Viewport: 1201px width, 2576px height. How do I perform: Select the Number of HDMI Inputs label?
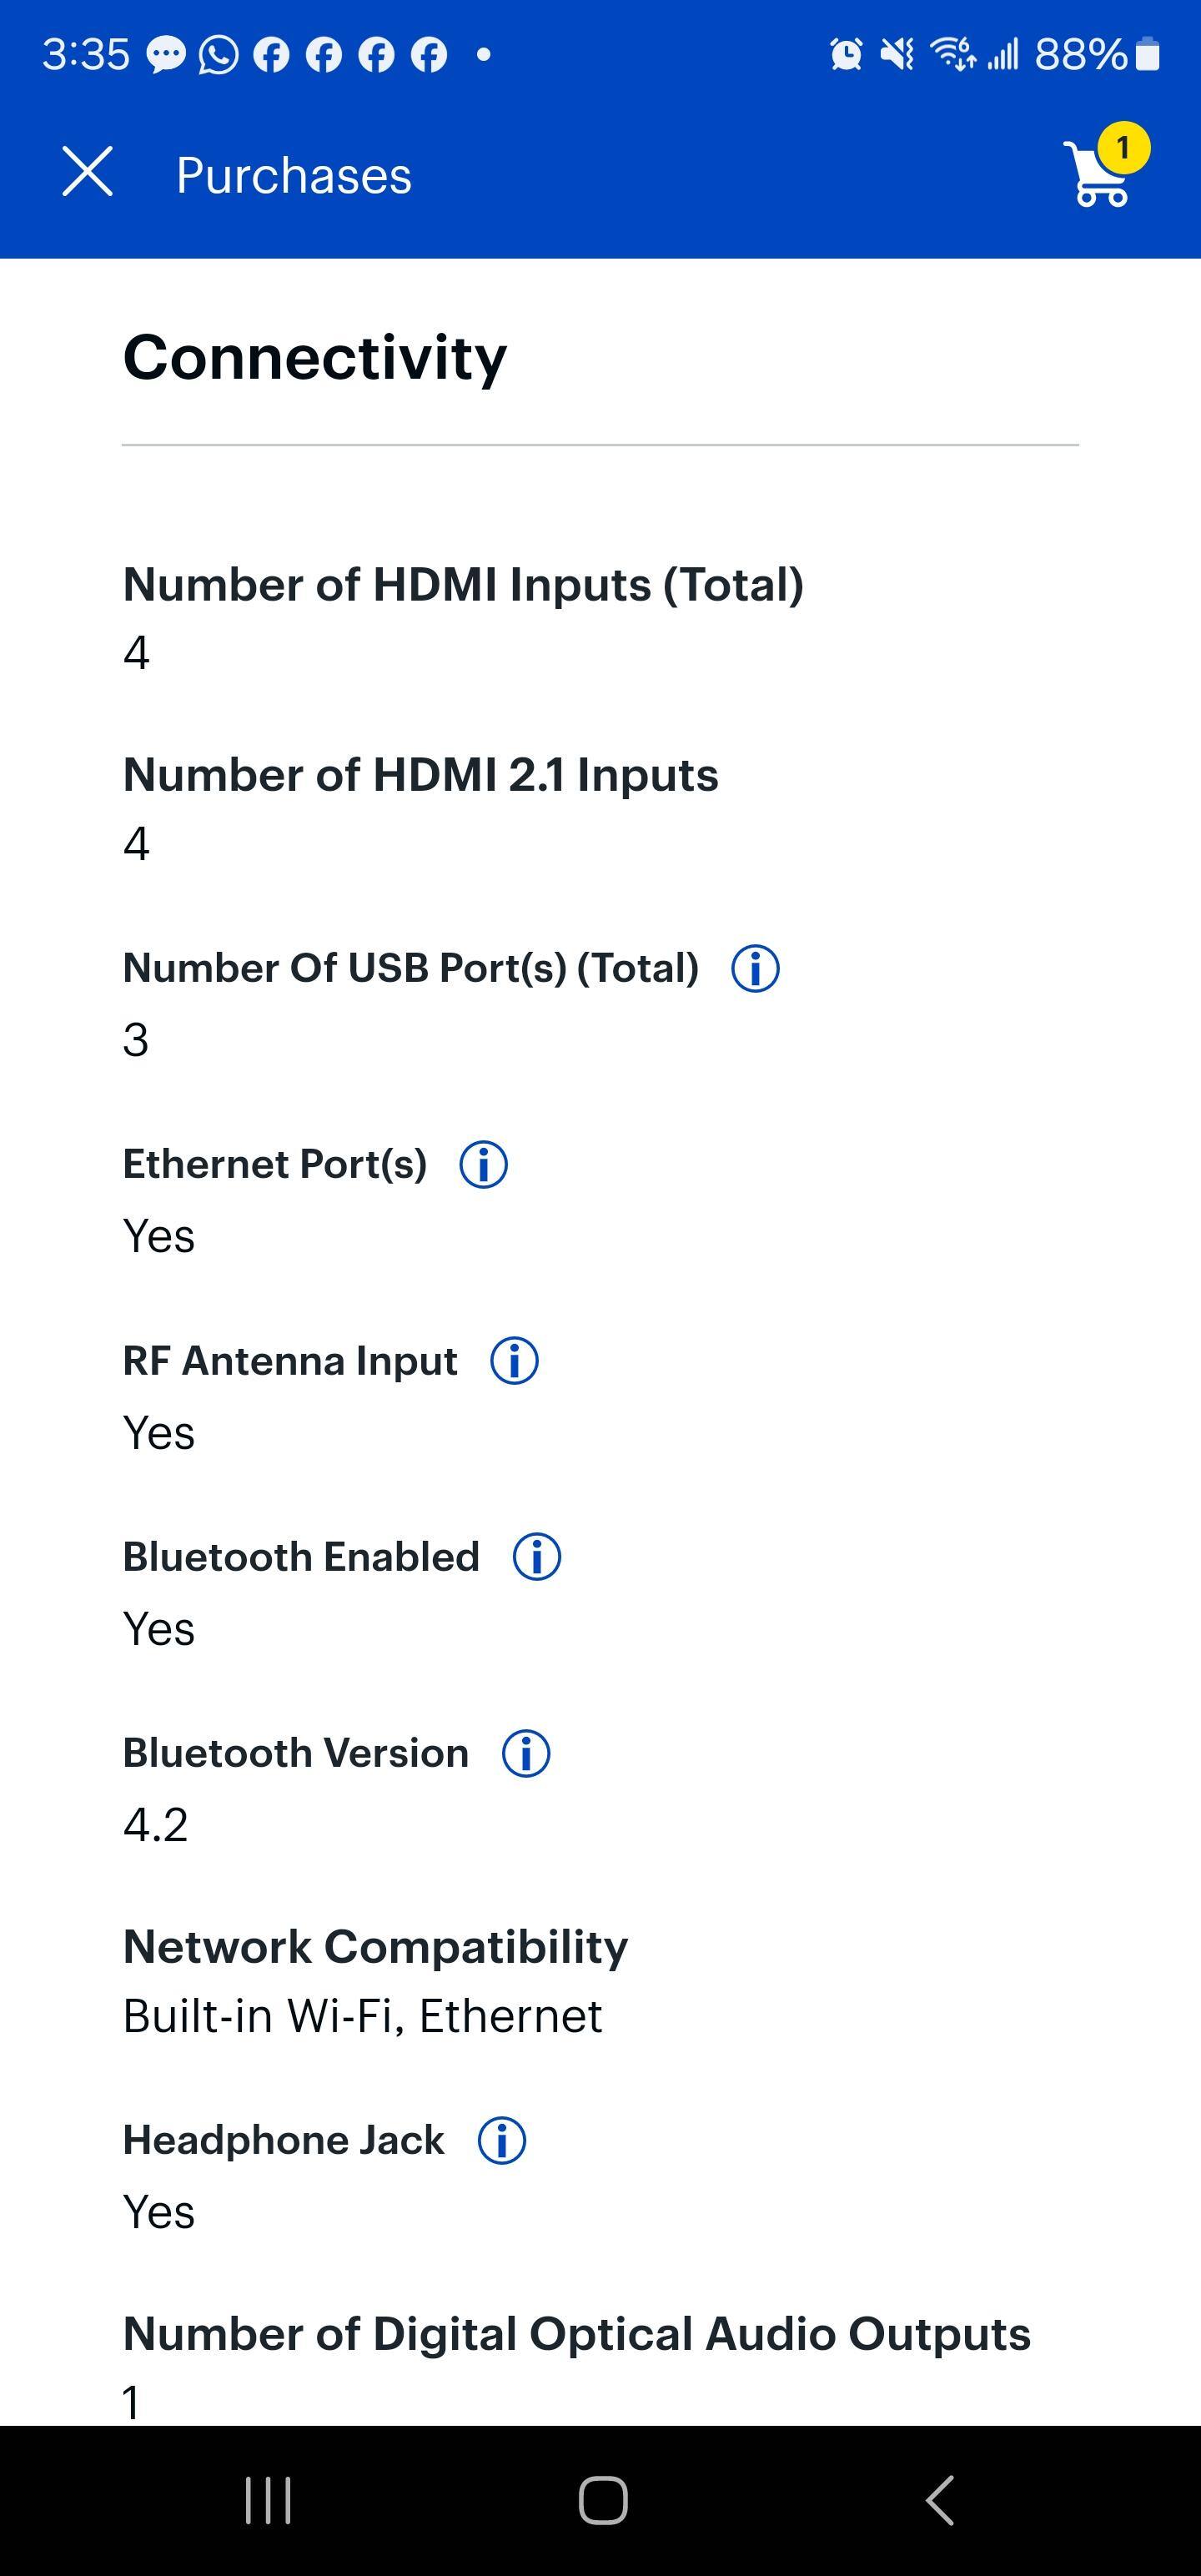tap(463, 585)
